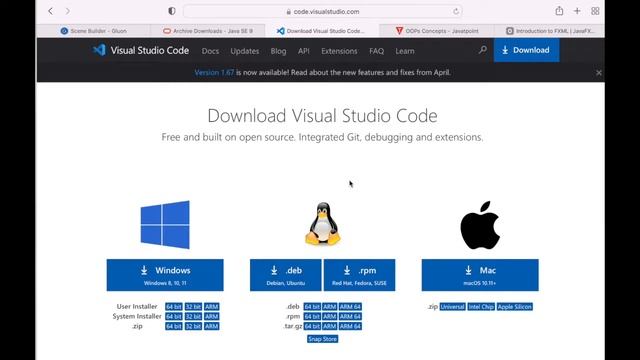Viewport: 640px width, 360px height.
Task: Select Linux .tar.gz ARM 64
Action: coord(350,326)
